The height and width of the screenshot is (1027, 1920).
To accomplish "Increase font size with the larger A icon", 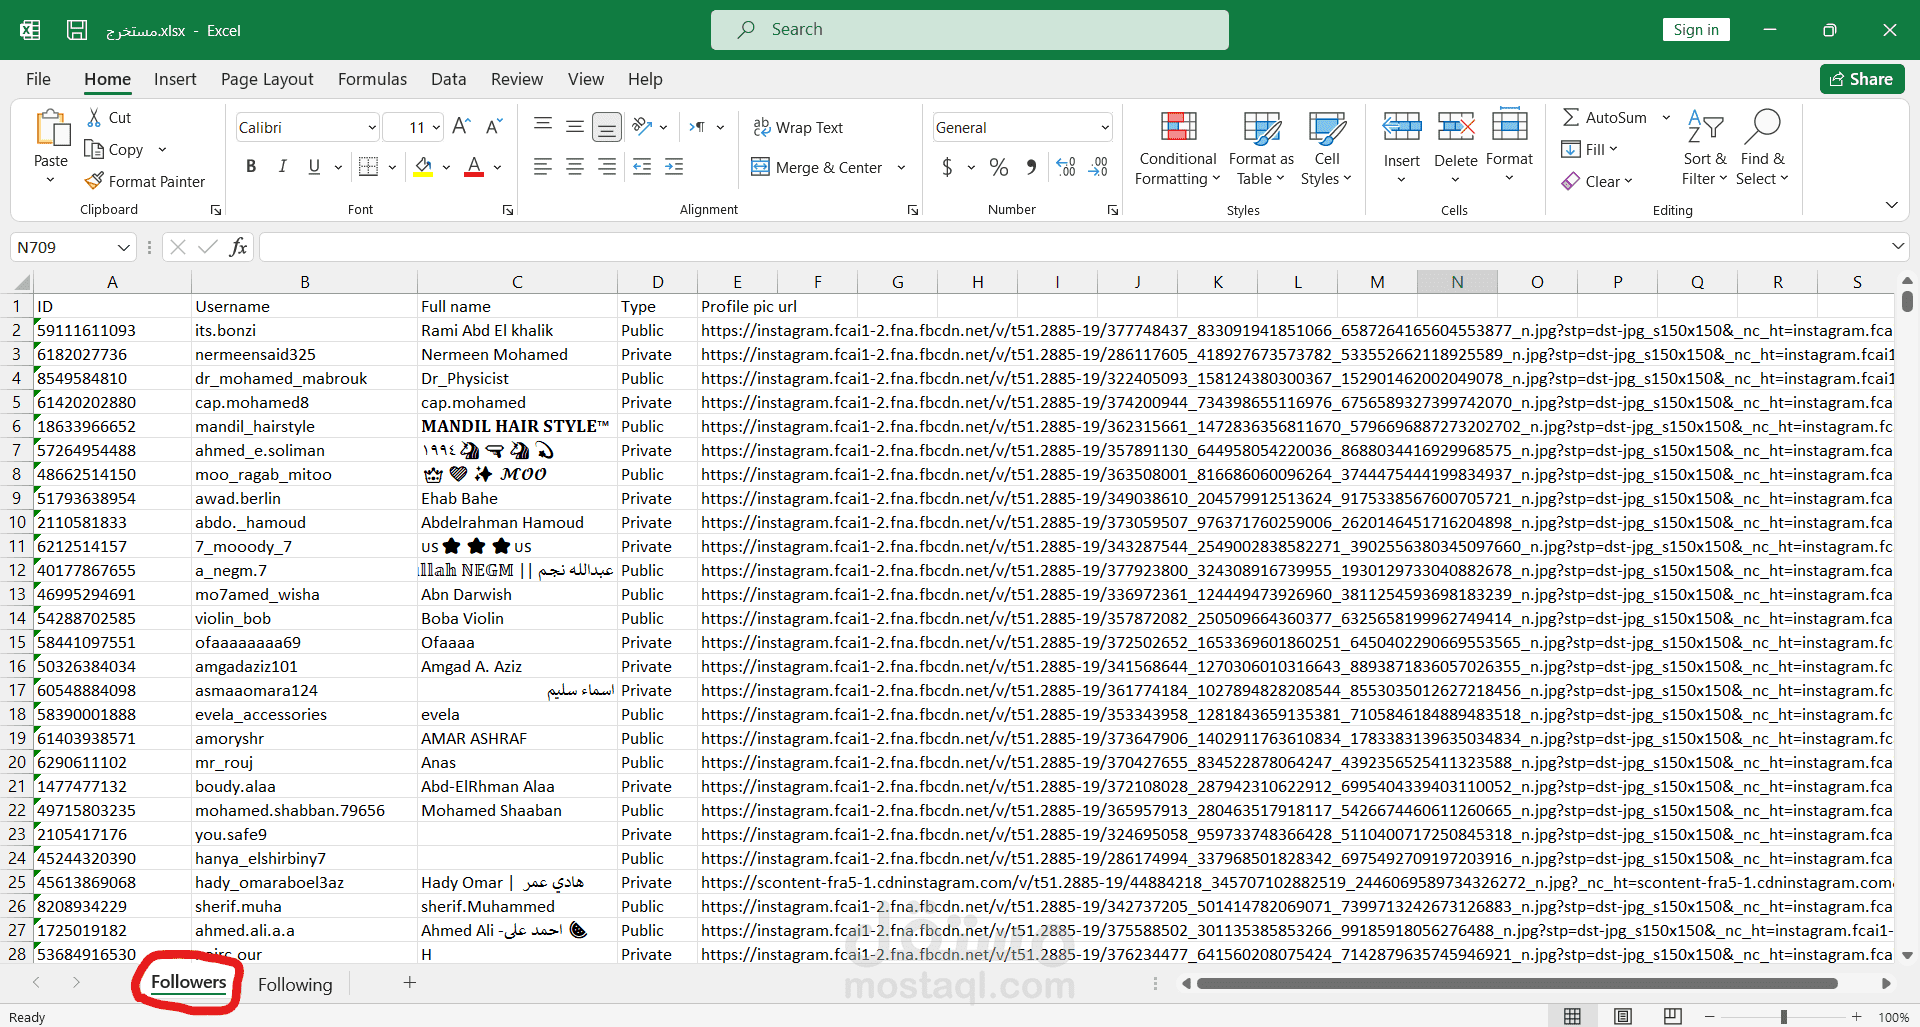I will point(461,127).
